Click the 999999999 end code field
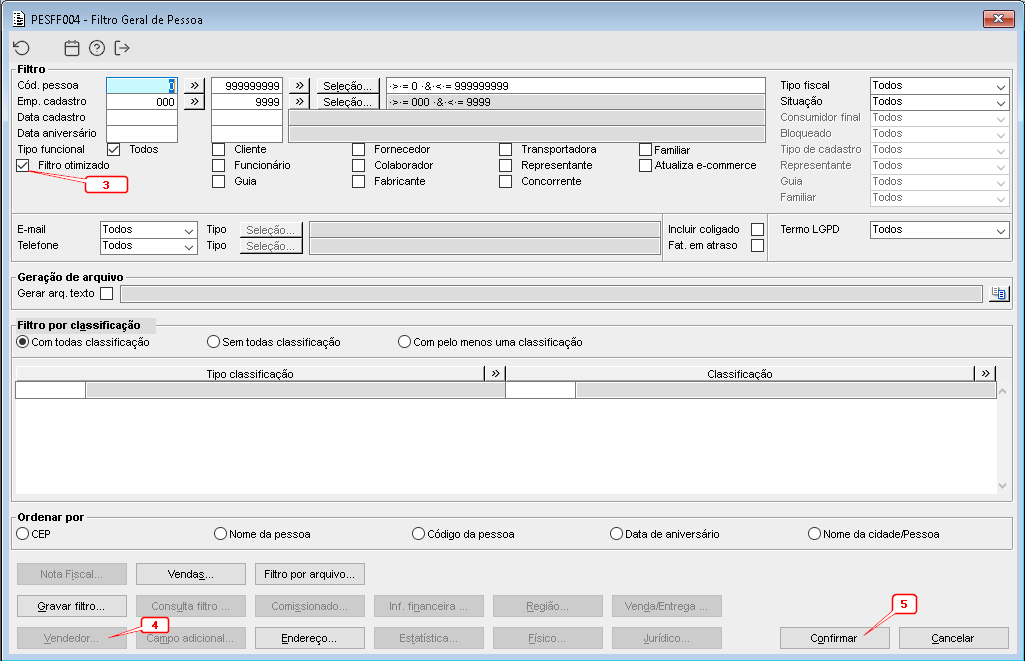 [x=247, y=86]
